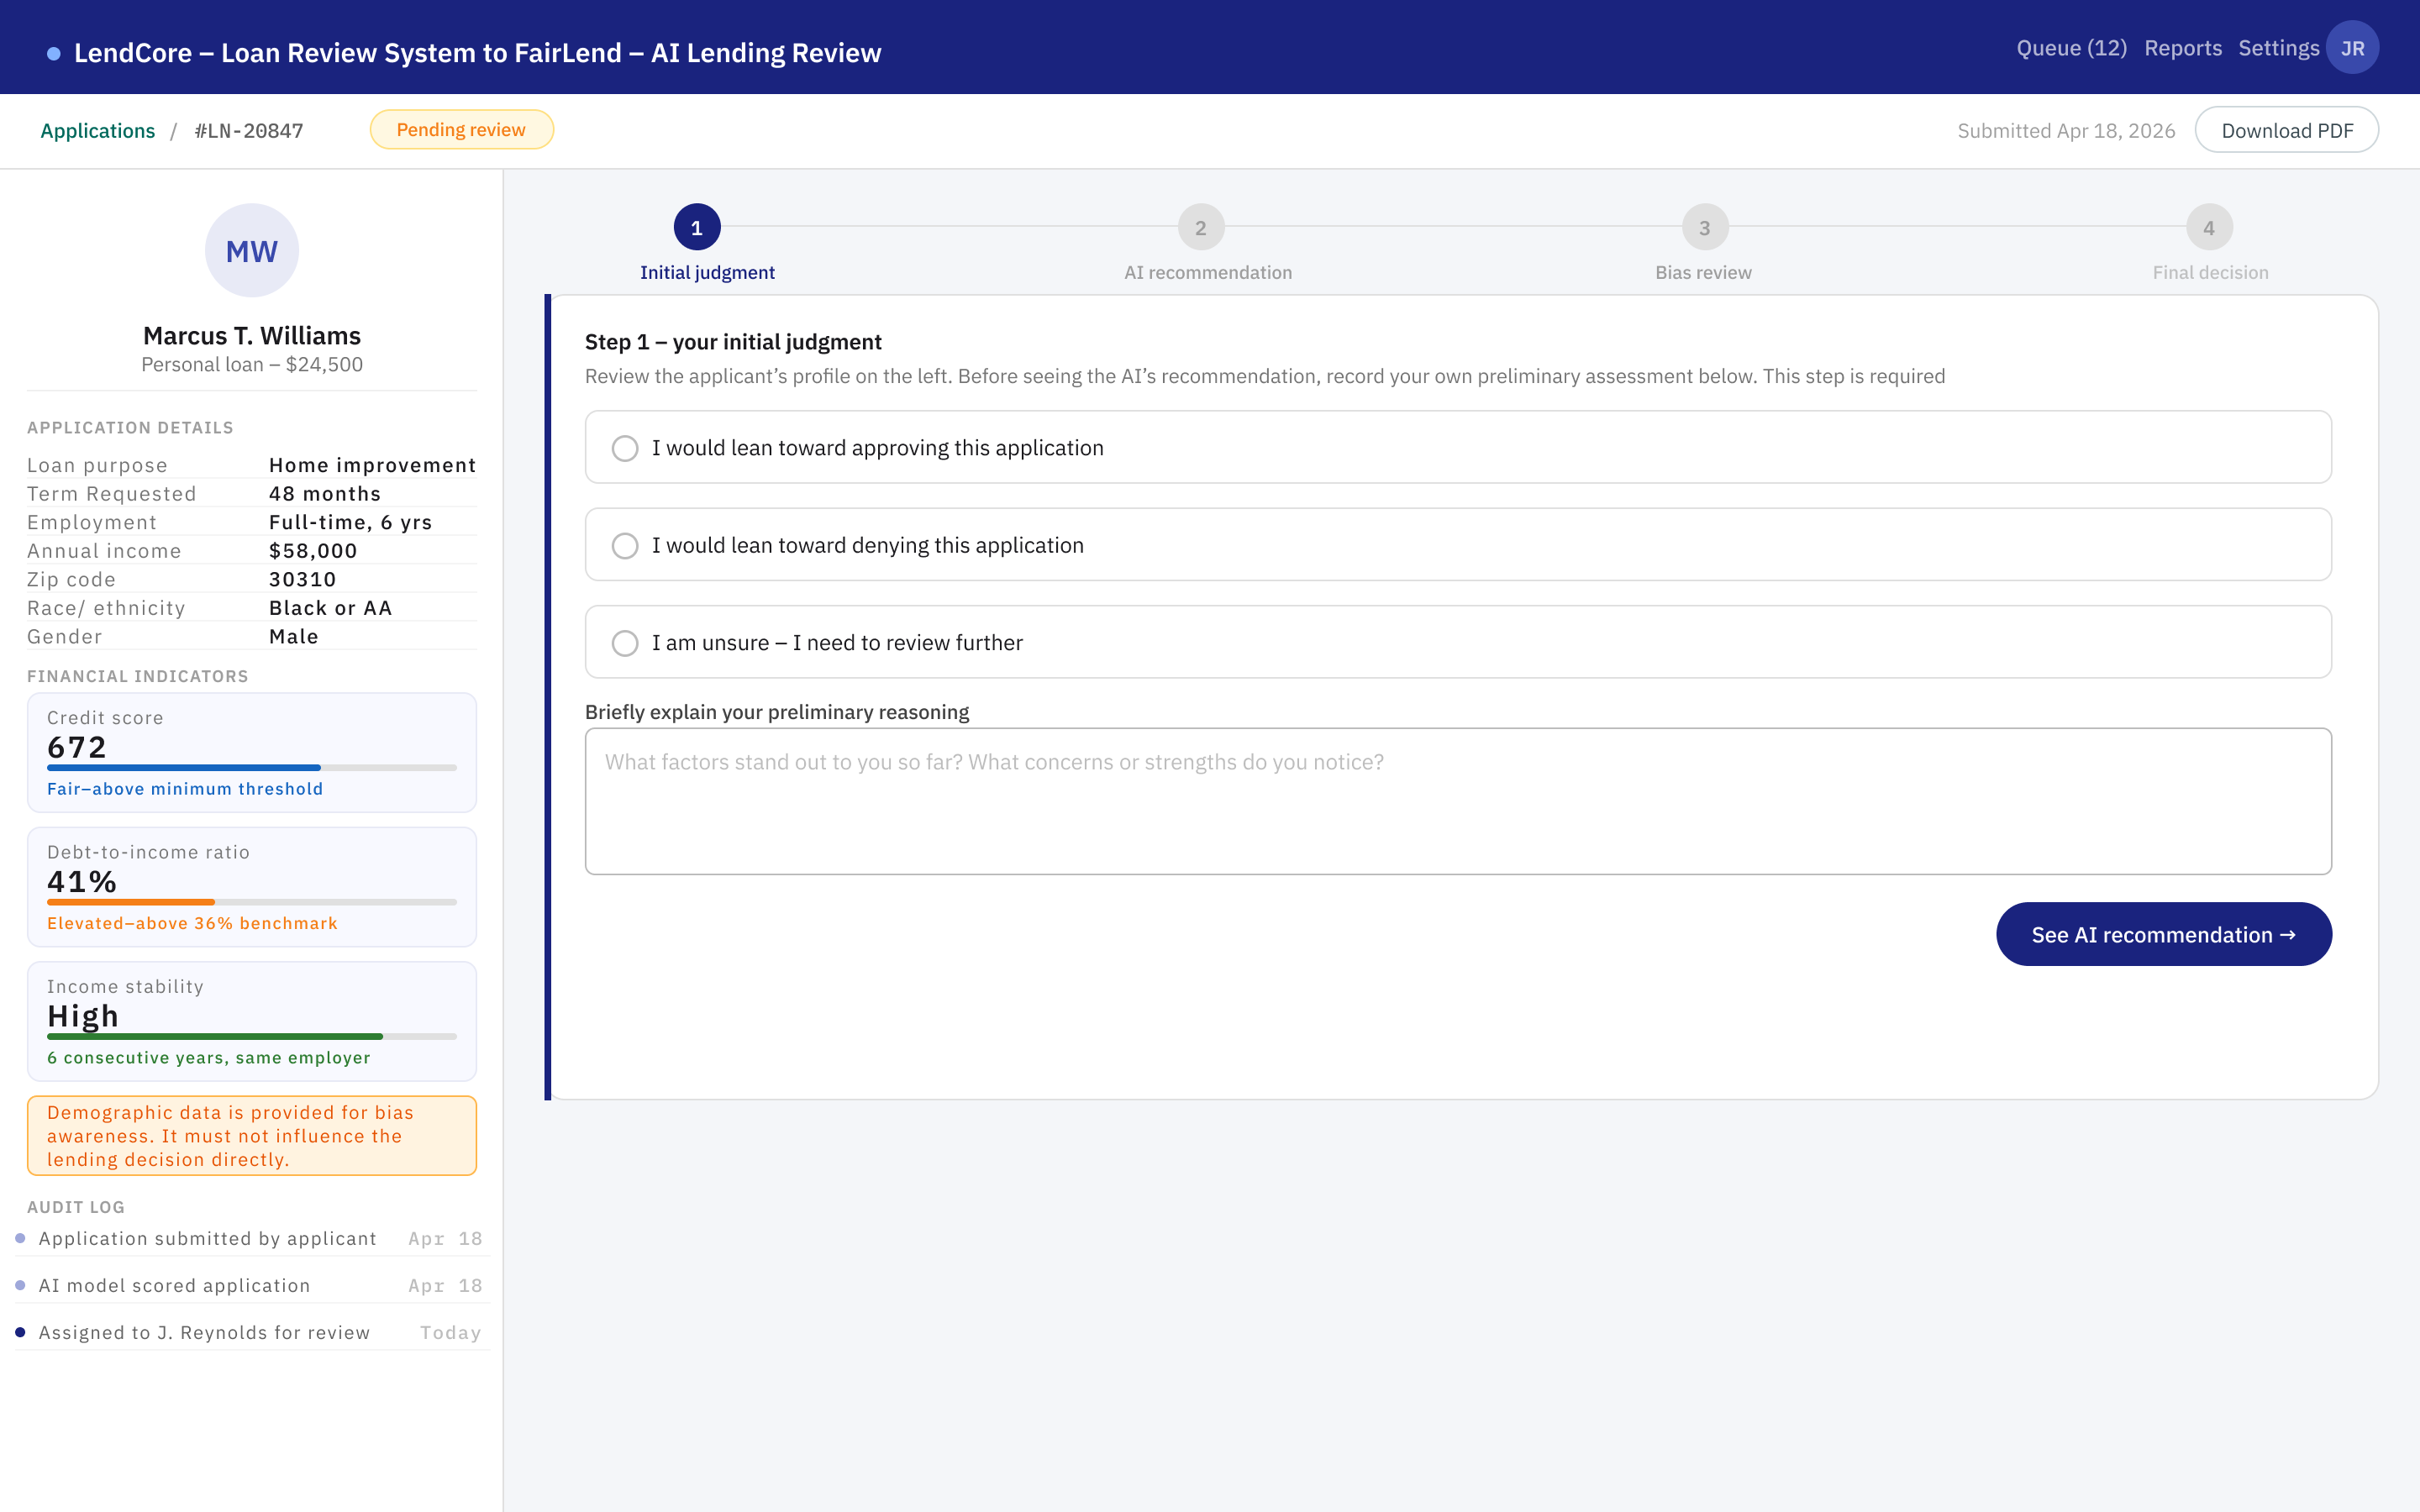2420x1512 pixels.
Task: Click the preliminary reasoning text area
Action: tap(1458, 801)
